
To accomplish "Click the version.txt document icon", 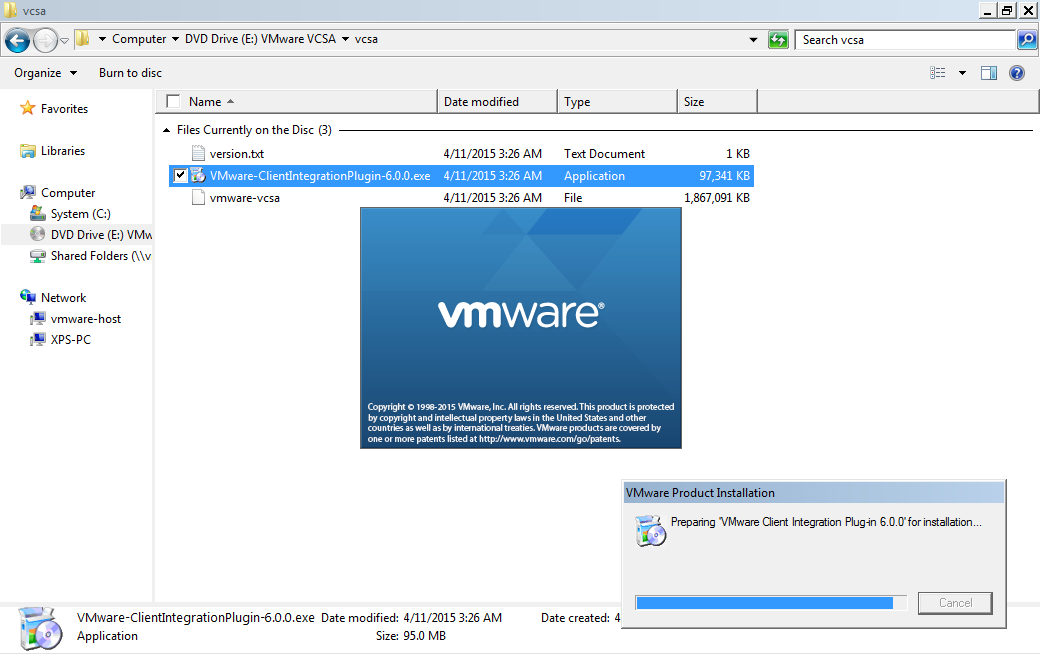I will tap(198, 153).
